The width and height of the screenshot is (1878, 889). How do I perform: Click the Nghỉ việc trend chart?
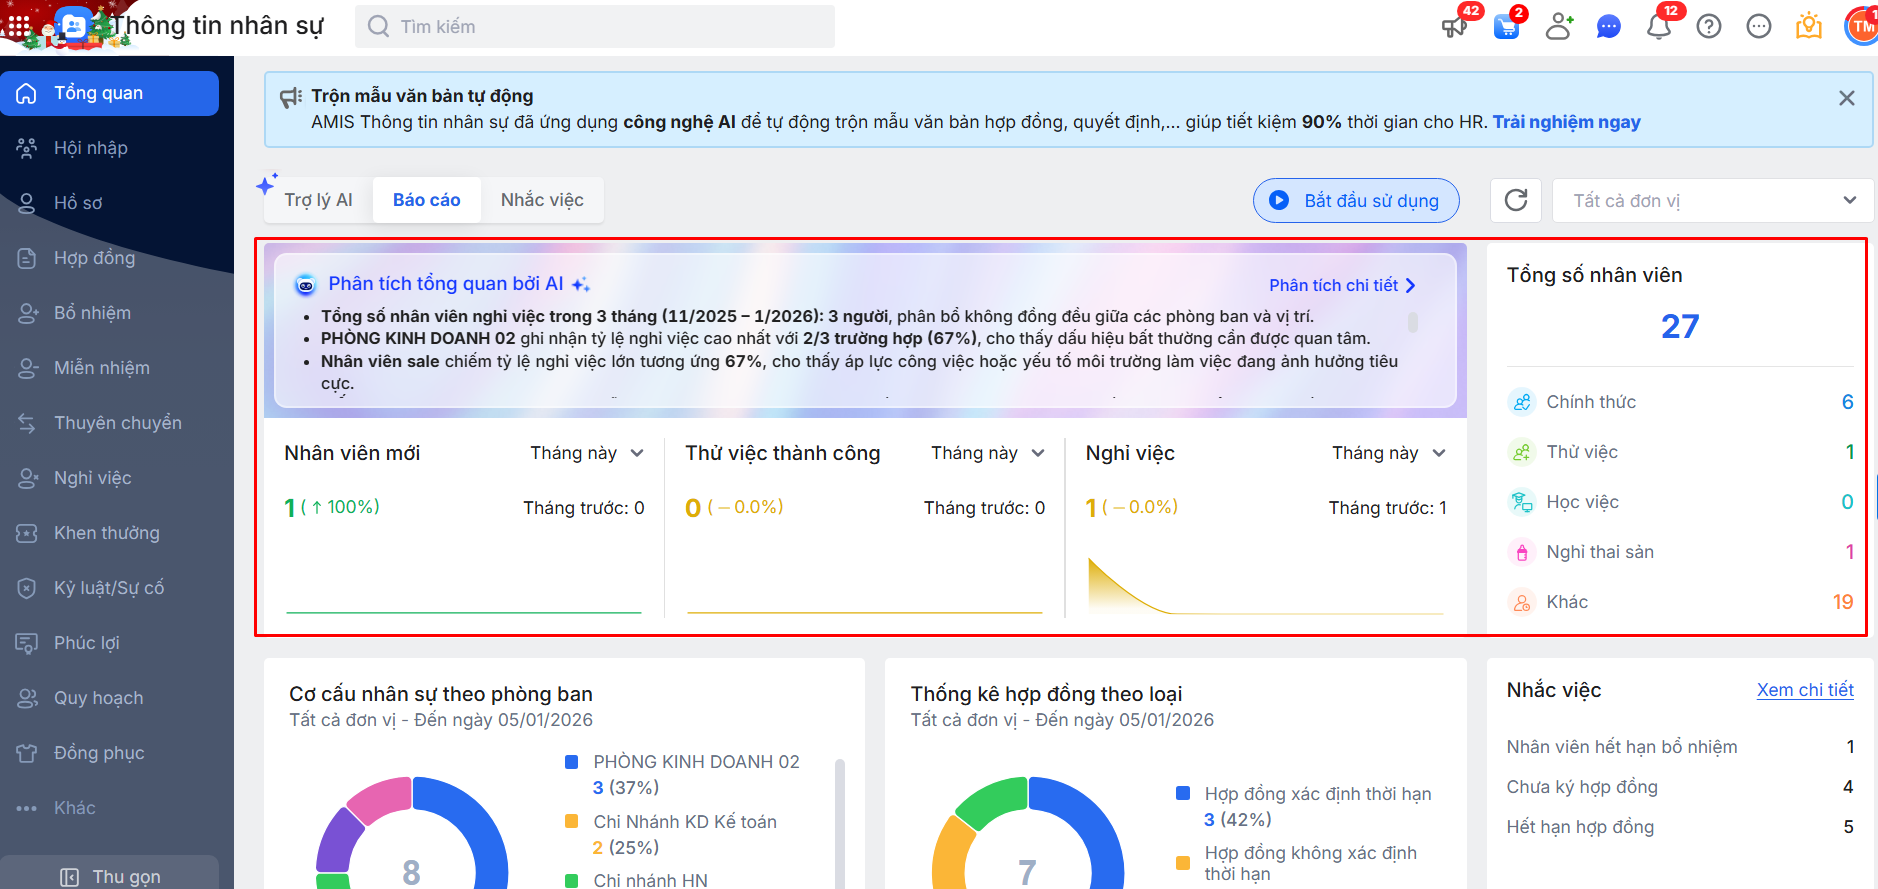pos(1265,585)
